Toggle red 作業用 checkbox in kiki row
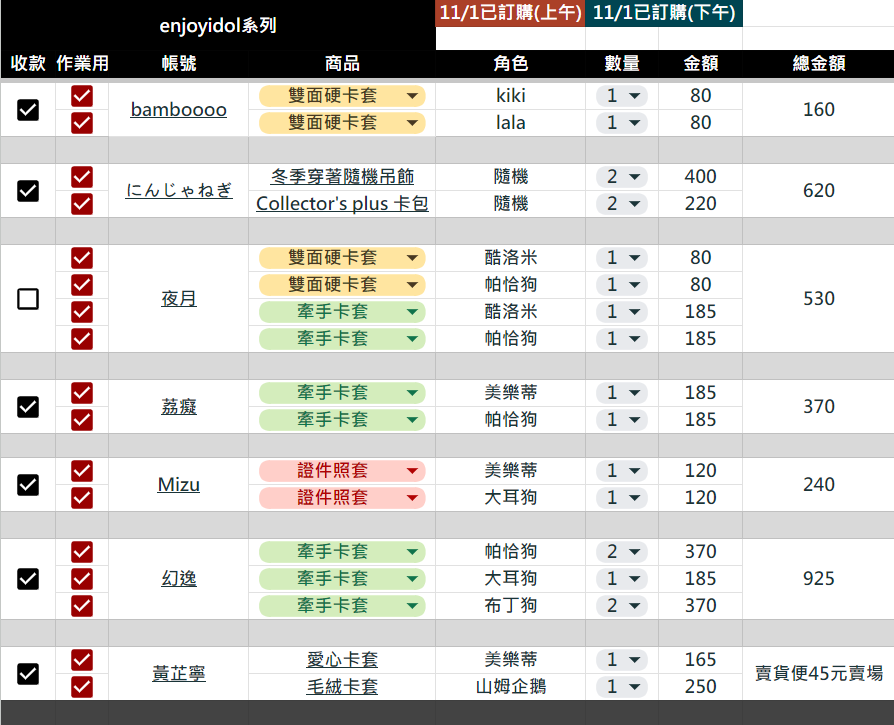The width and height of the screenshot is (894, 725). [x=82, y=96]
